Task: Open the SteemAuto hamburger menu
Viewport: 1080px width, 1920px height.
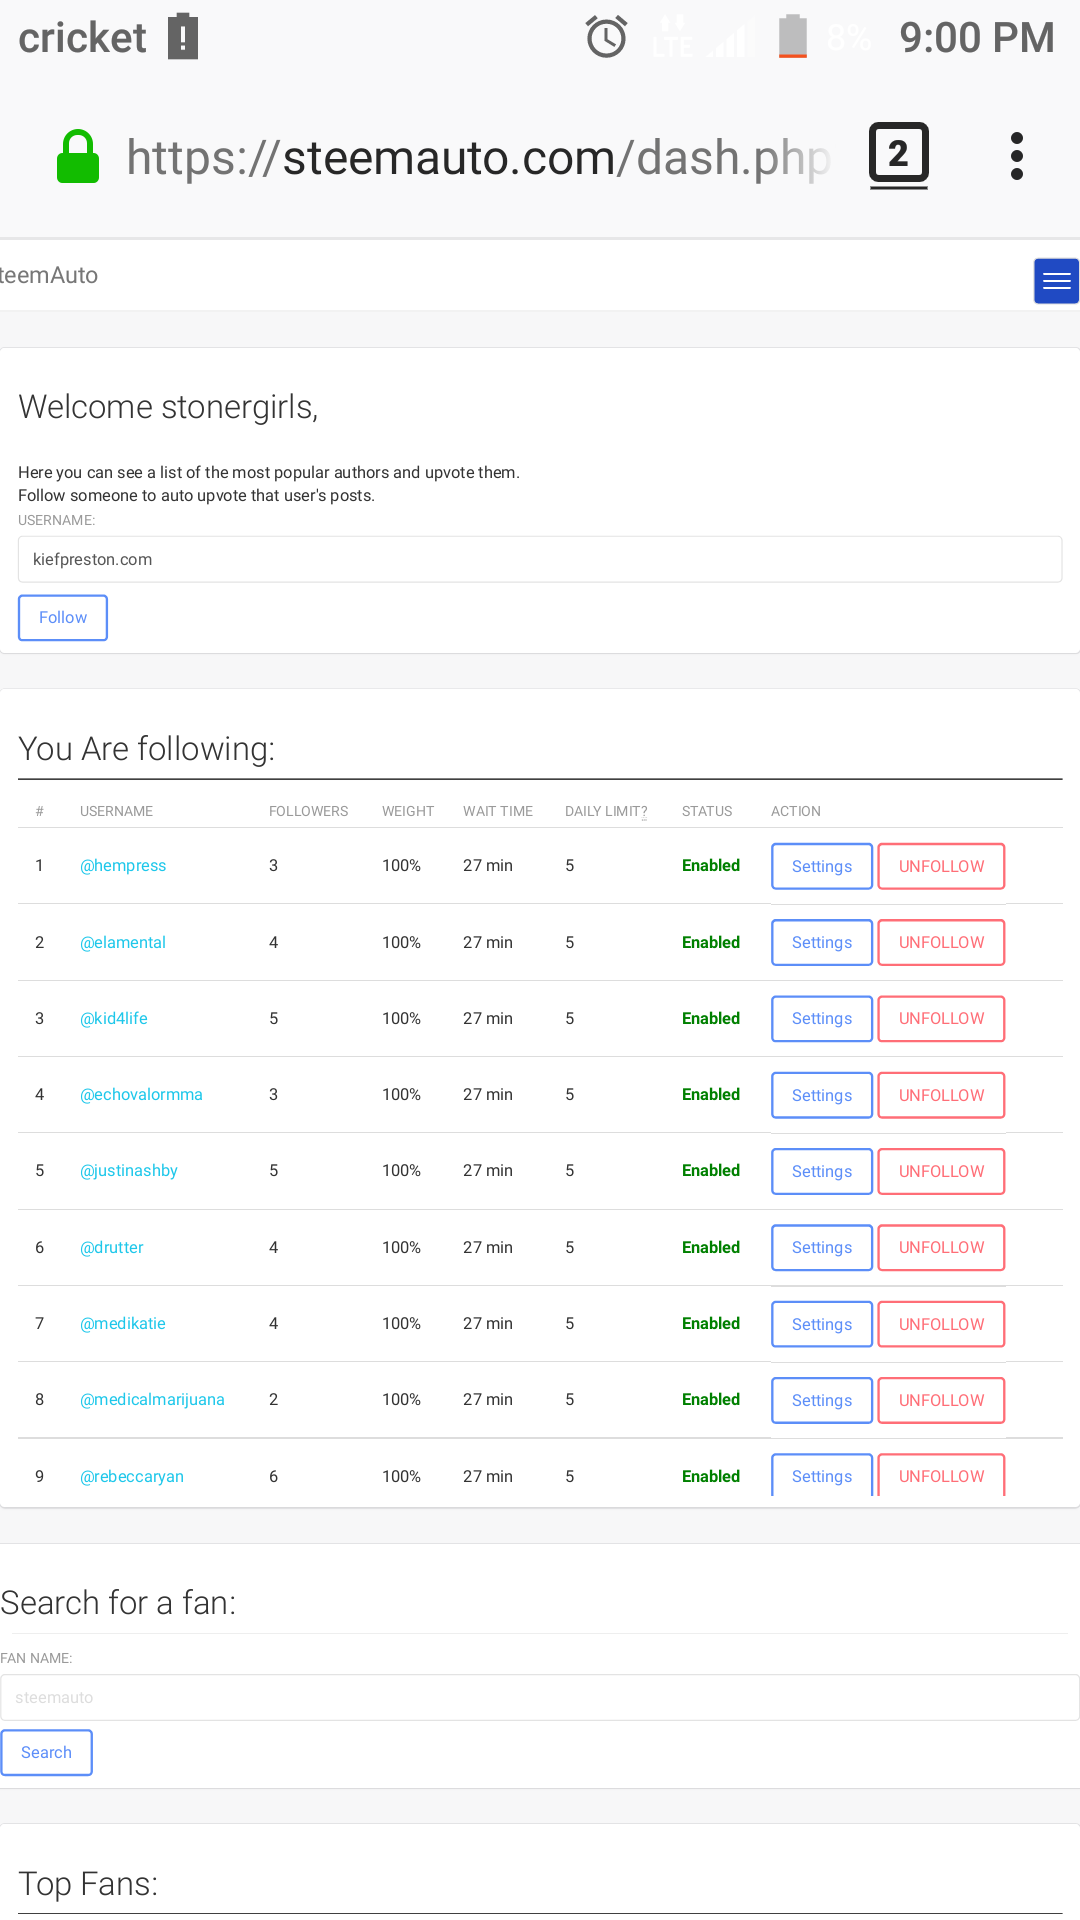Action: coord(1056,281)
